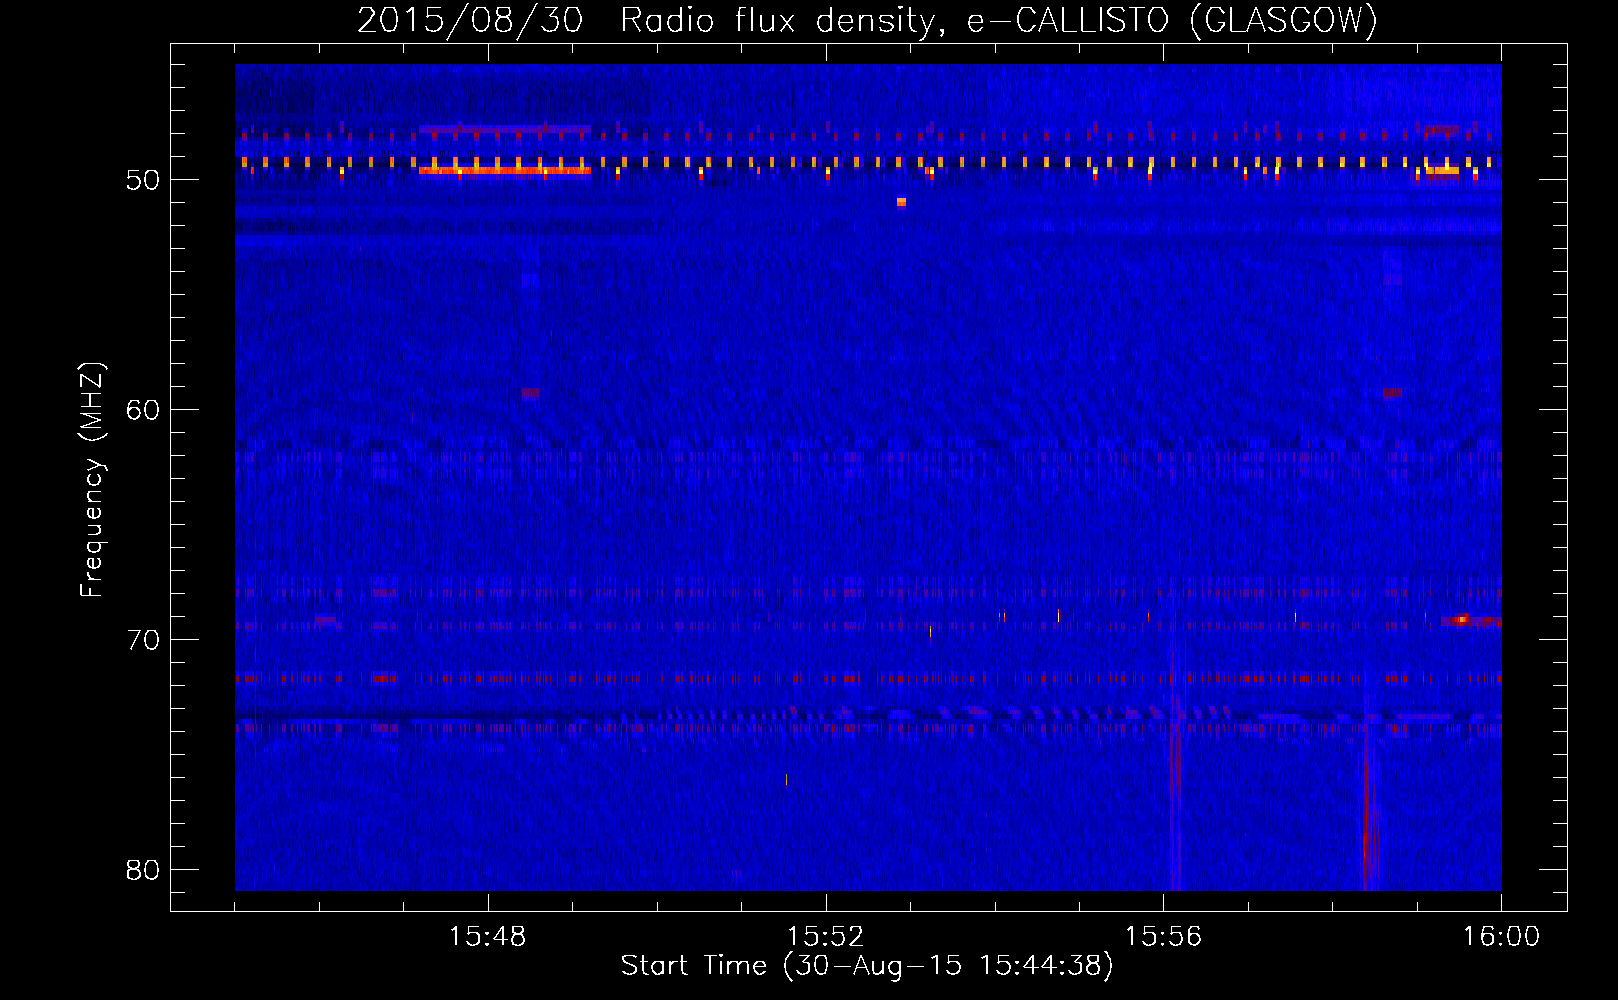Select the 15:52 time tick label

point(825,937)
